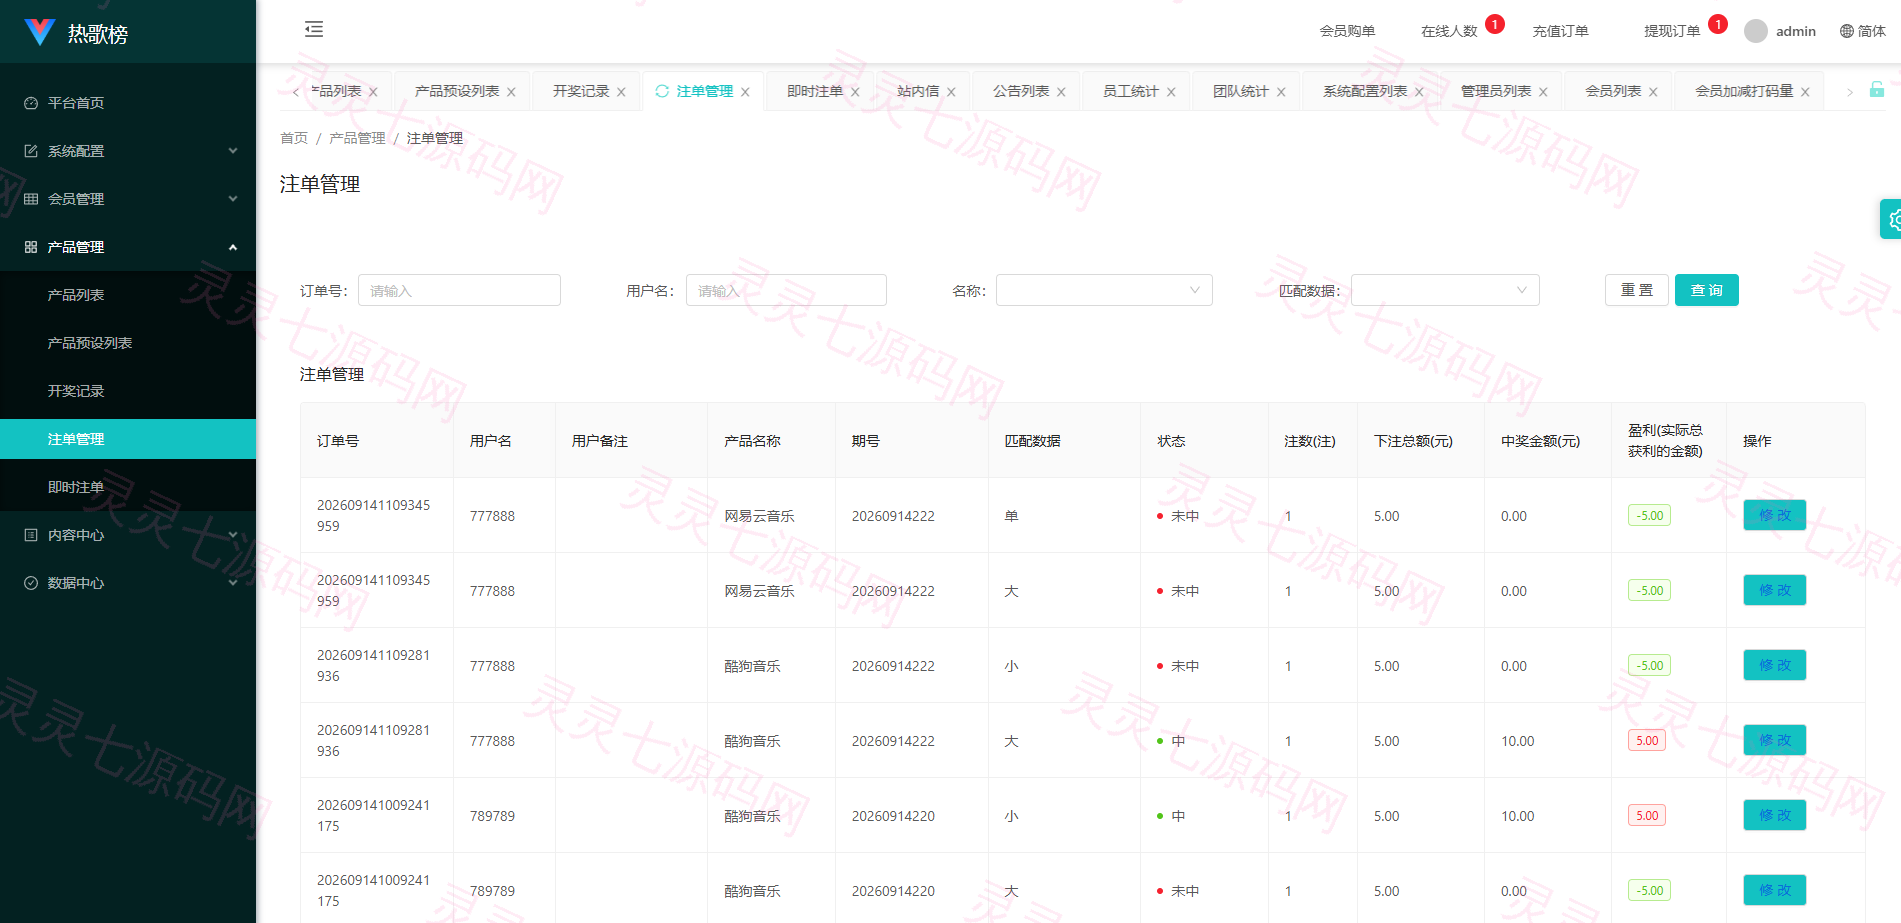The width and height of the screenshot is (1901, 923).
Task: Open the settings gear panel on the right edge
Action: (1891, 219)
